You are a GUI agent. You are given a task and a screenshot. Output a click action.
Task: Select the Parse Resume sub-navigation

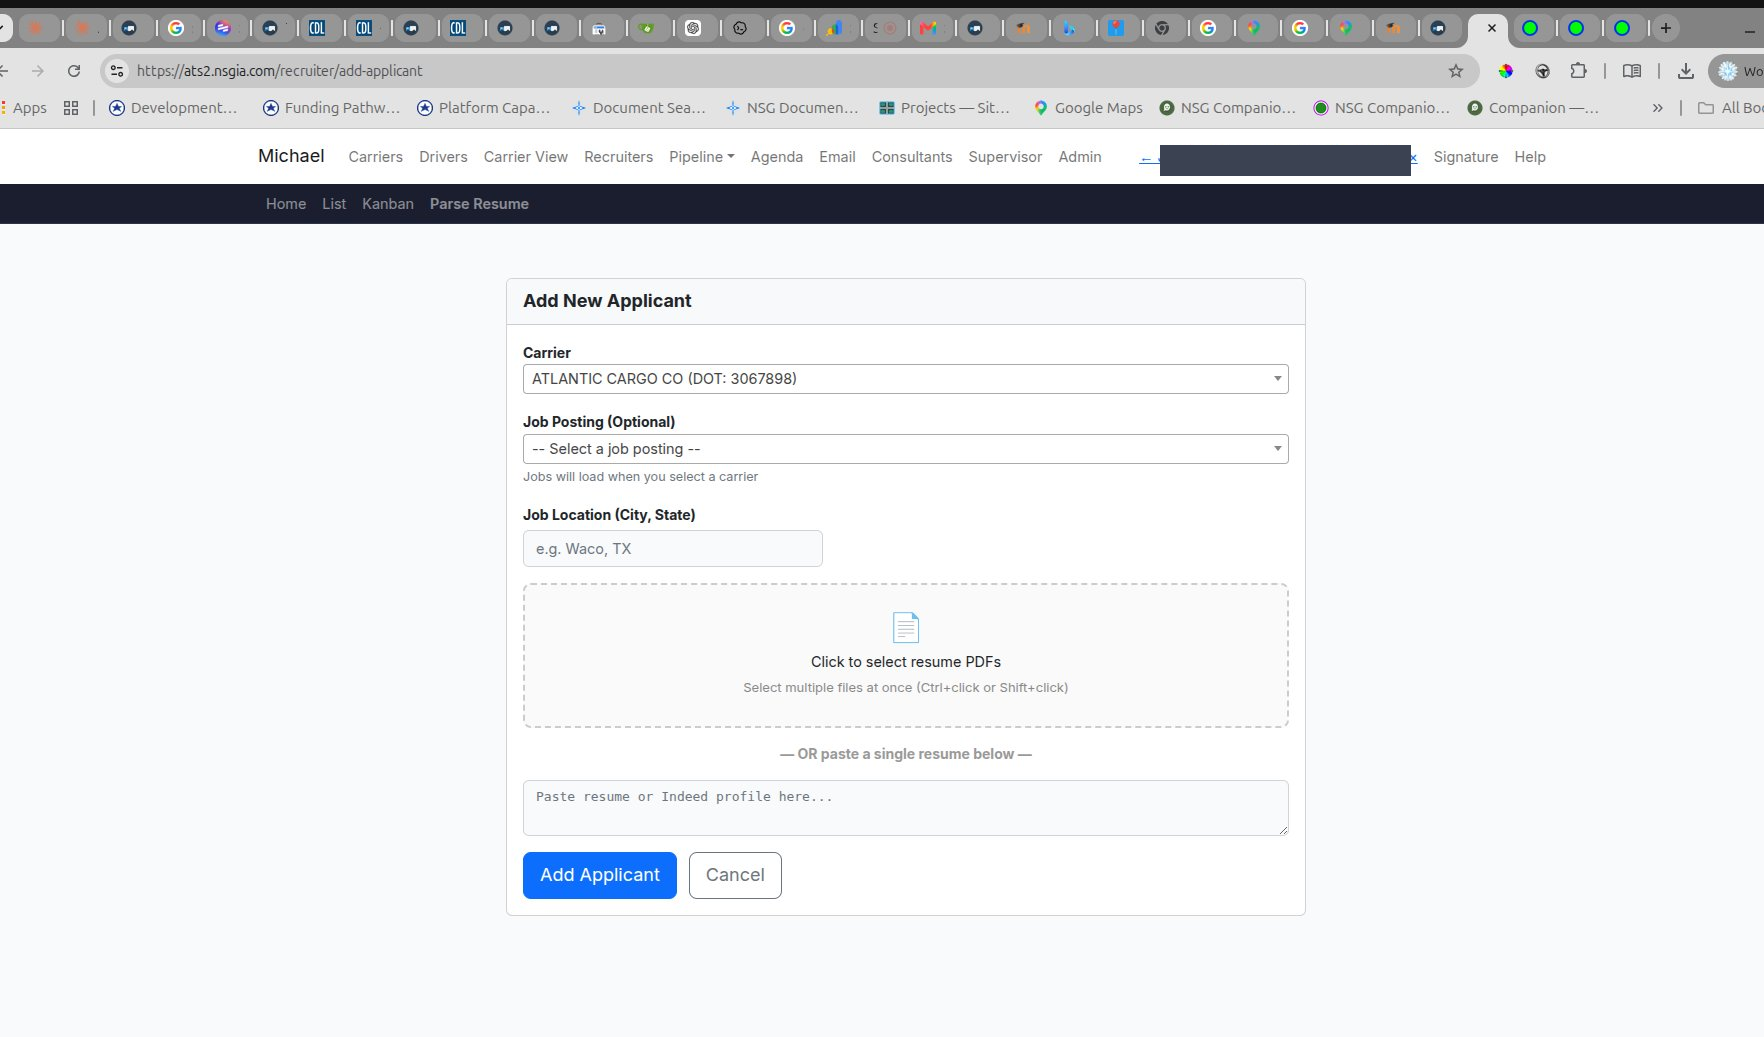(x=479, y=204)
